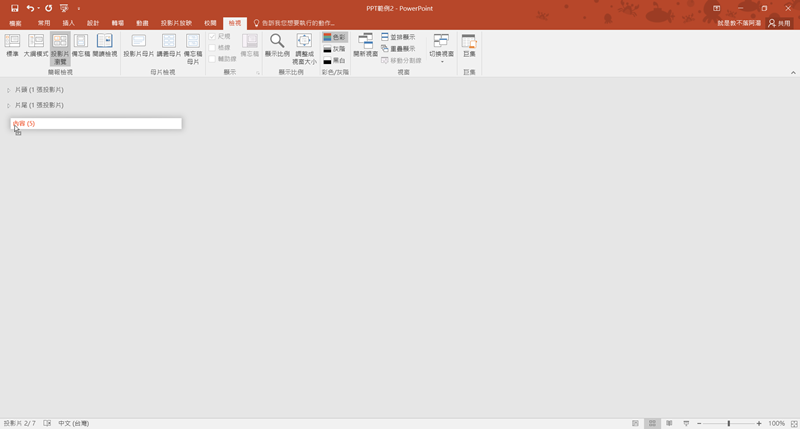The width and height of the screenshot is (800, 429).
Task: Click the 100% zoom level
Action: pos(777,423)
